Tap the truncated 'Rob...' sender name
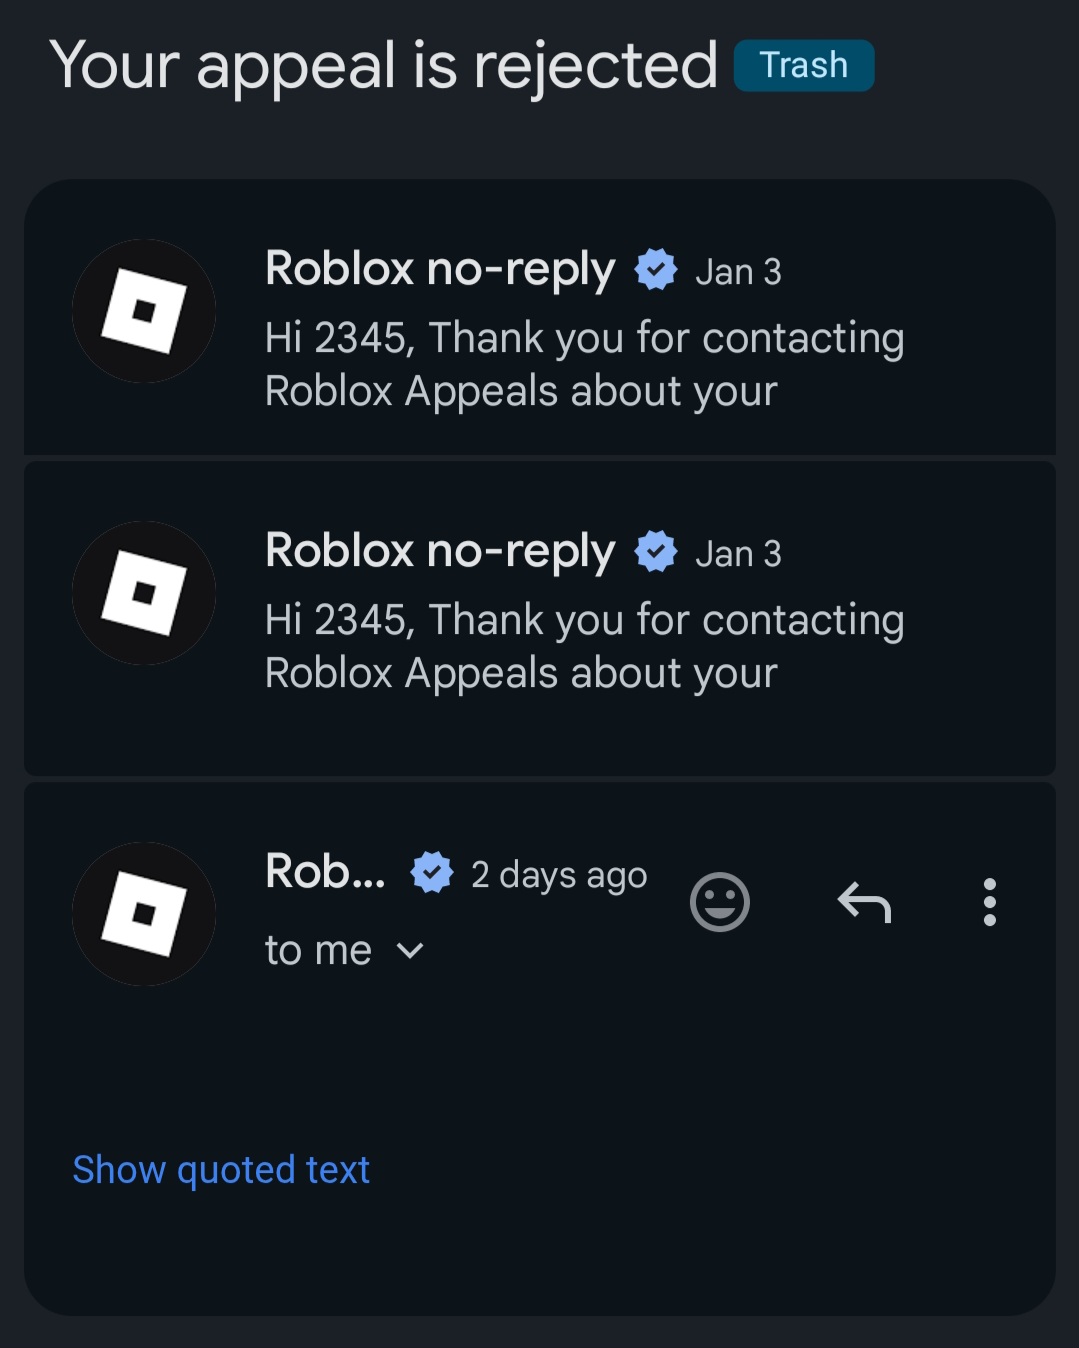Image resolution: width=1079 pixels, height=1348 pixels. pos(325,872)
